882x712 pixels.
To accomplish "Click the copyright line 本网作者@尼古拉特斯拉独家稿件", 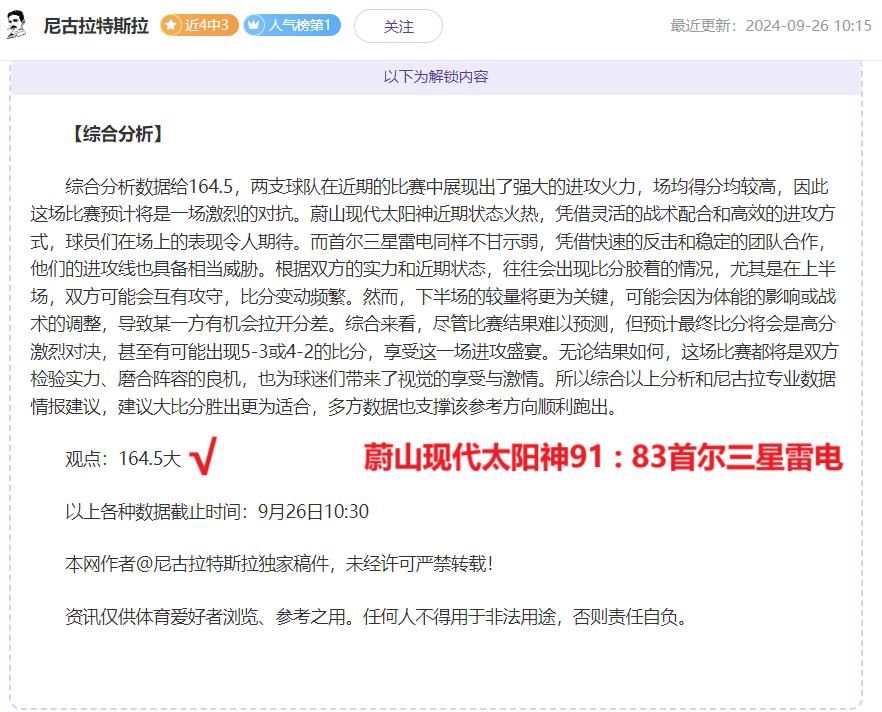I will 279,564.
